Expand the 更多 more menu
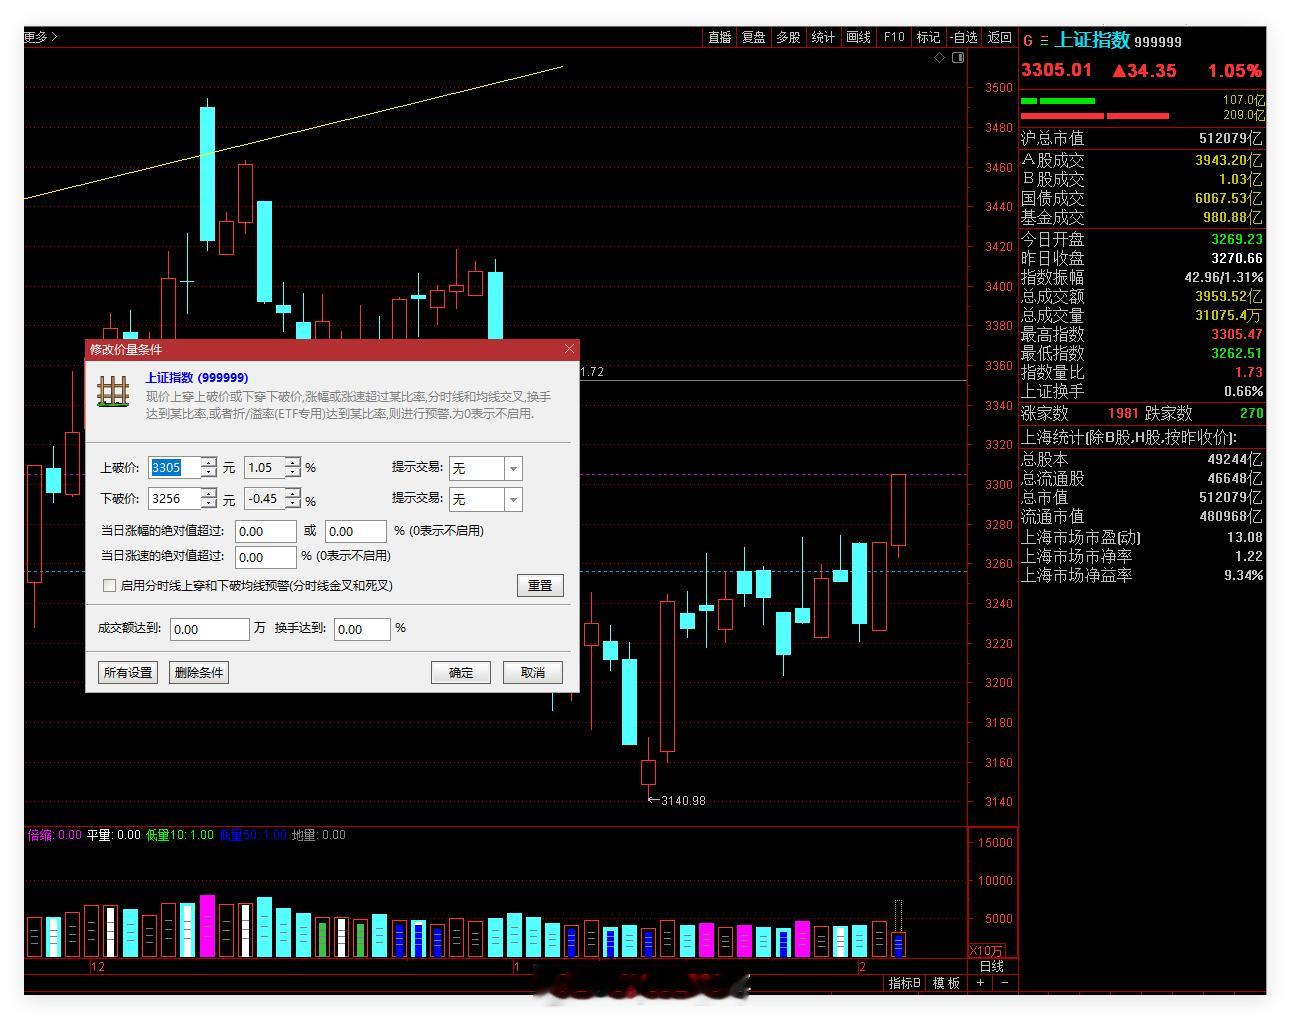The image size is (1291, 1019). click(41, 37)
